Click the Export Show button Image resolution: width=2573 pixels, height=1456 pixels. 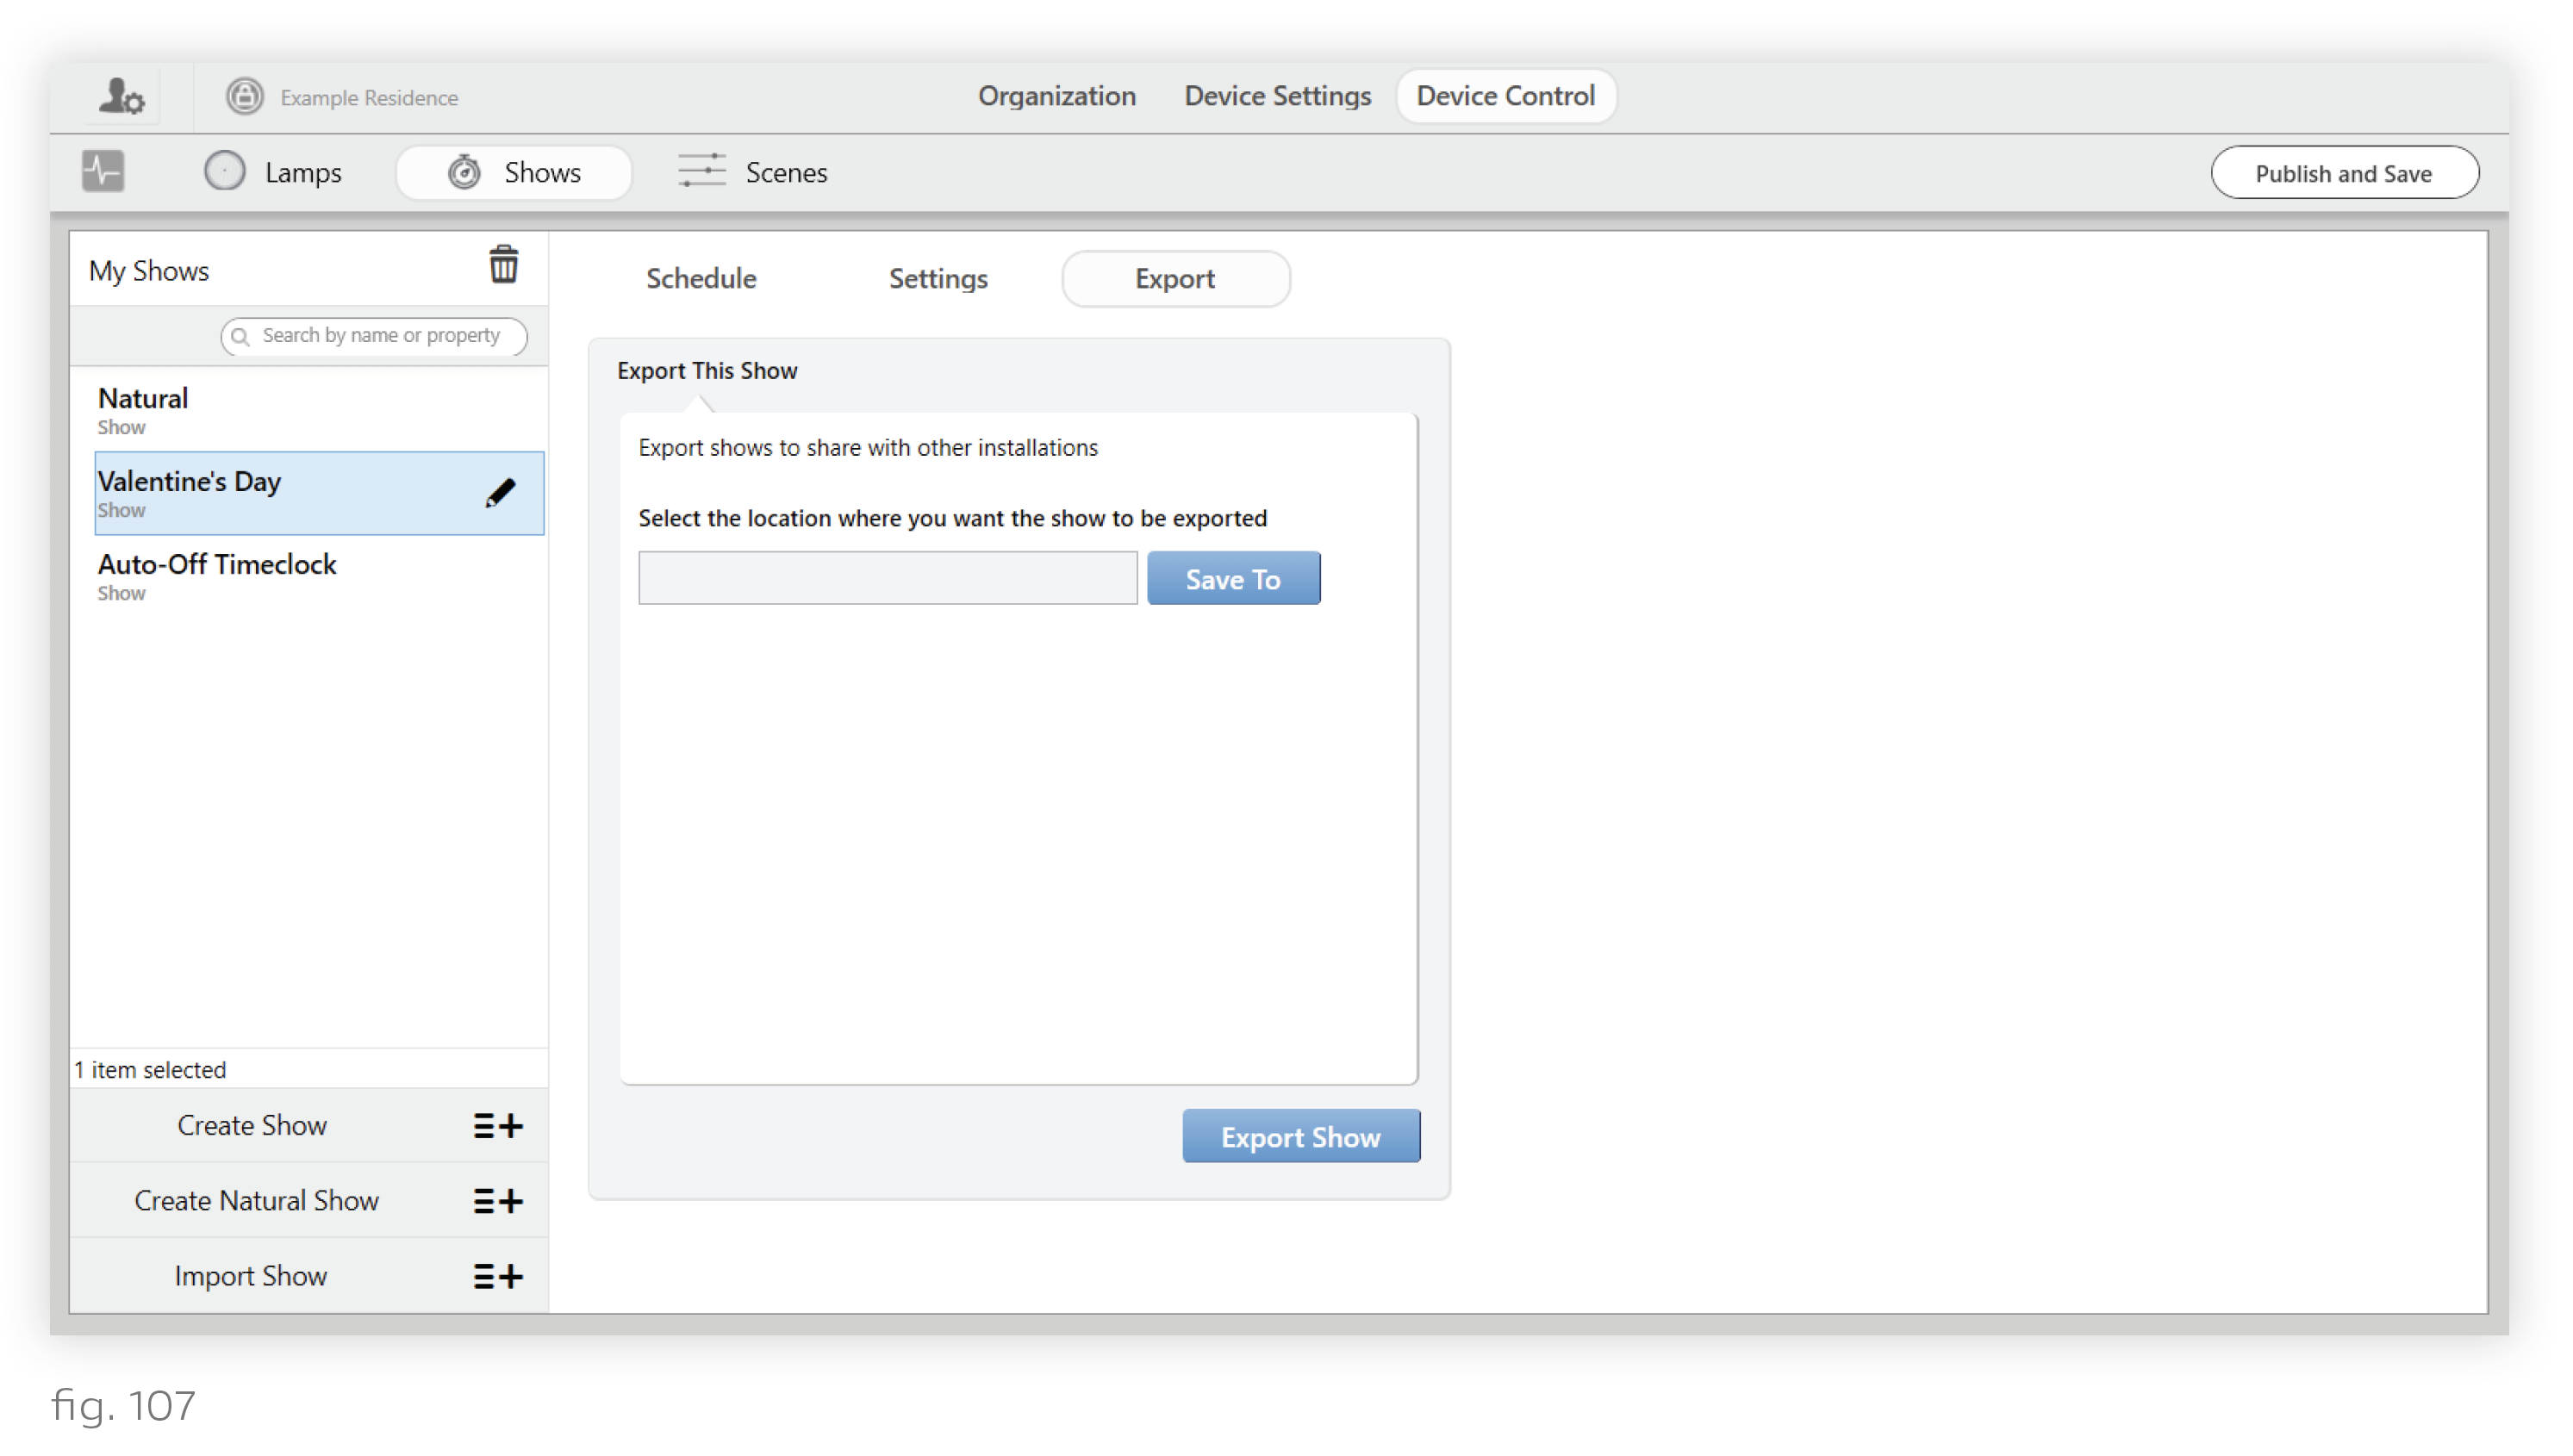(x=1300, y=1136)
